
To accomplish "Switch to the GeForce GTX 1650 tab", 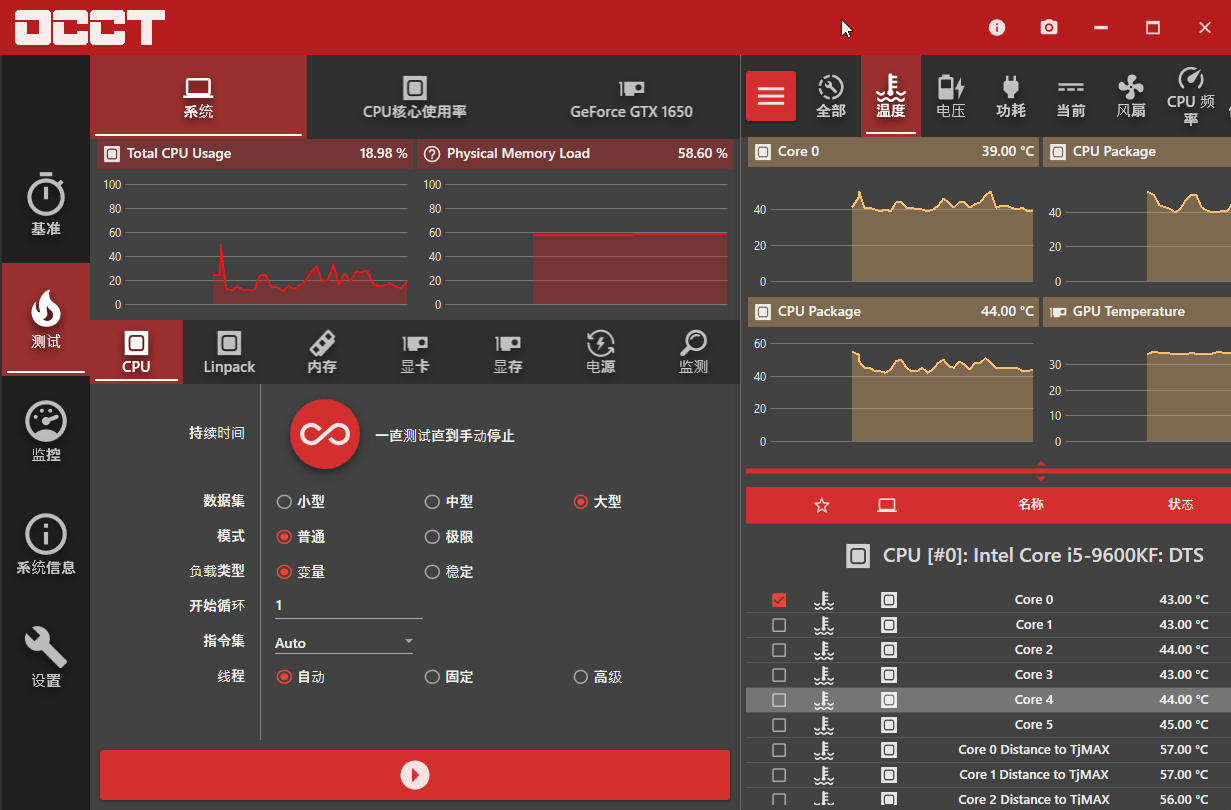I will pyautogui.click(x=631, y=97).
